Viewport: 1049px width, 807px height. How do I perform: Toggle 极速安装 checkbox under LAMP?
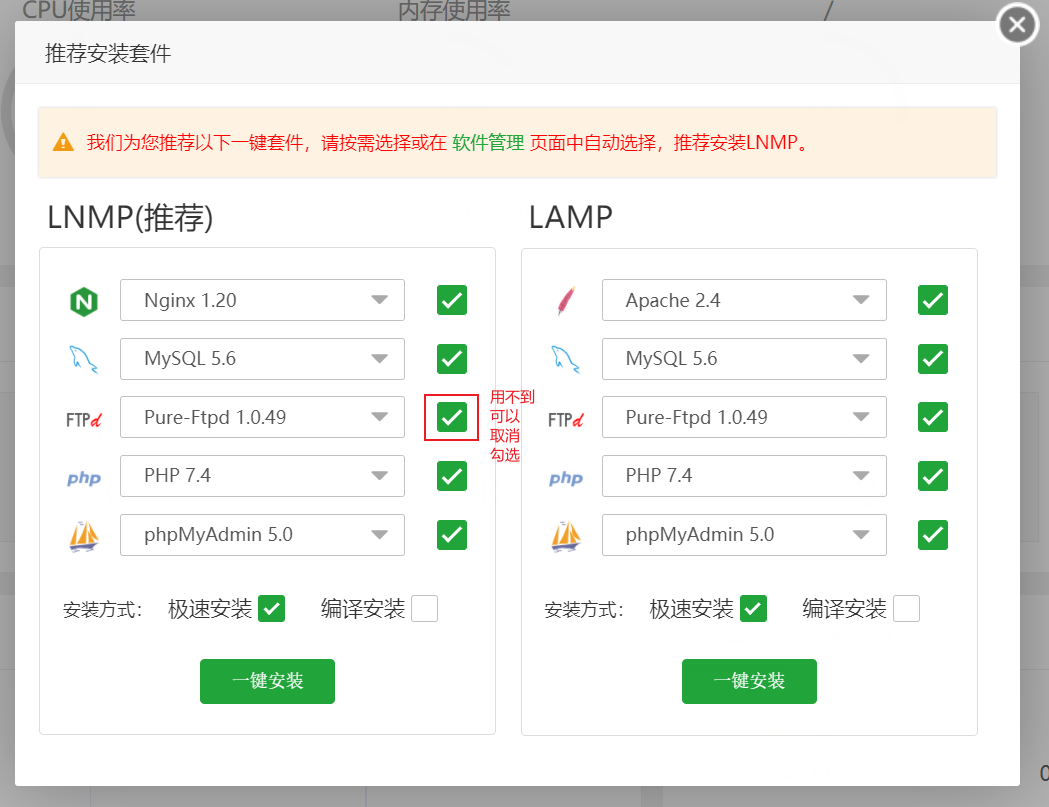[x=753, y=609]
